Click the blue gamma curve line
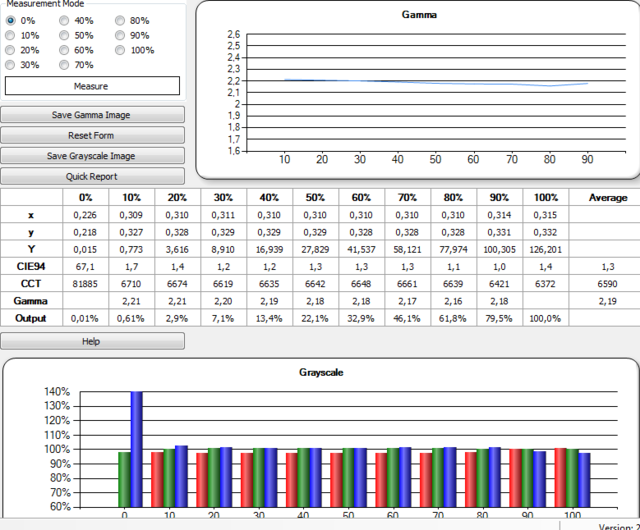Image resolution: width=640 pixels, height=530 pixels. 436,83
